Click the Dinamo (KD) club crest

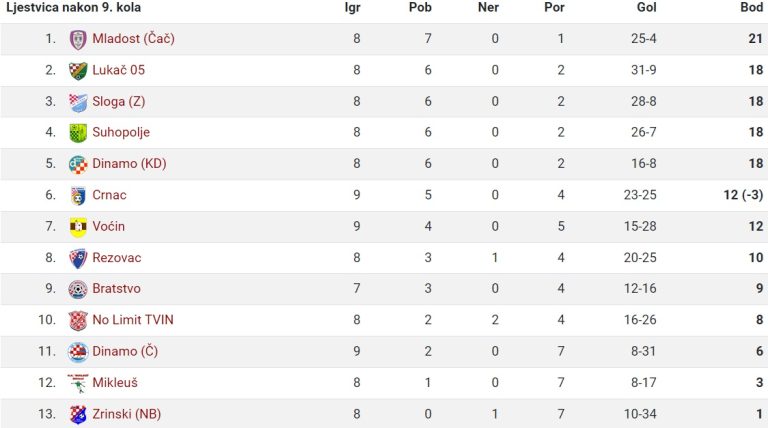(x=78, y=164)
